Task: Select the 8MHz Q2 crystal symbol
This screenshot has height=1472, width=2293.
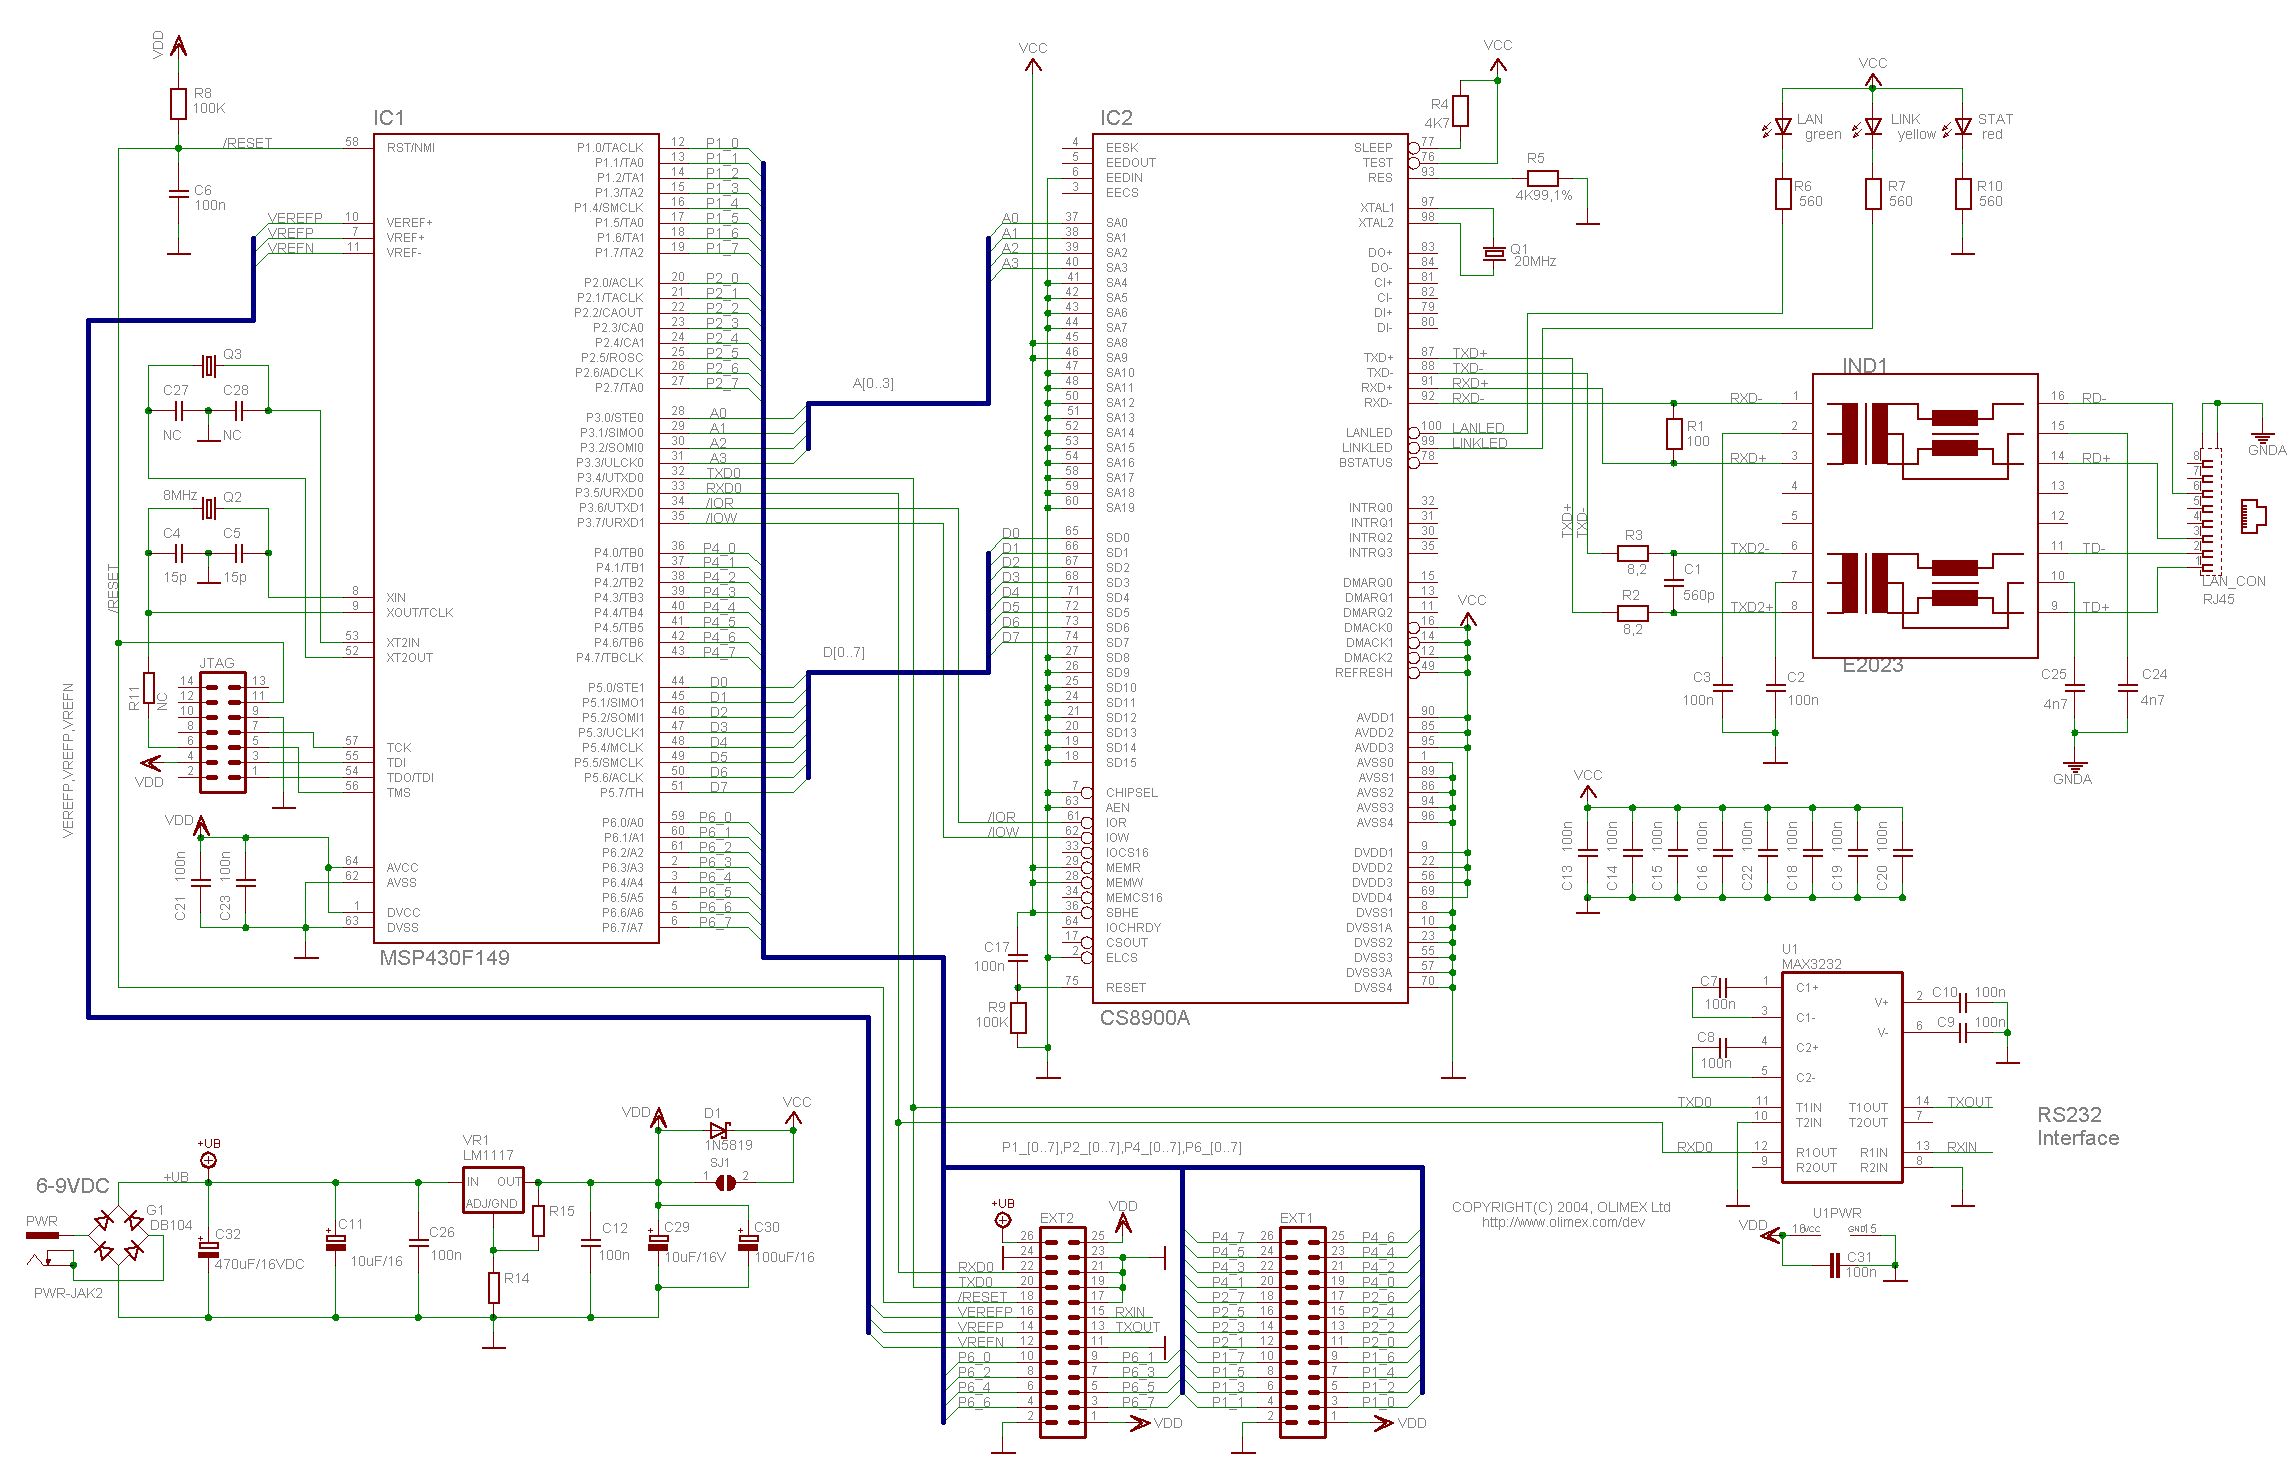Action: pos(208,509)
